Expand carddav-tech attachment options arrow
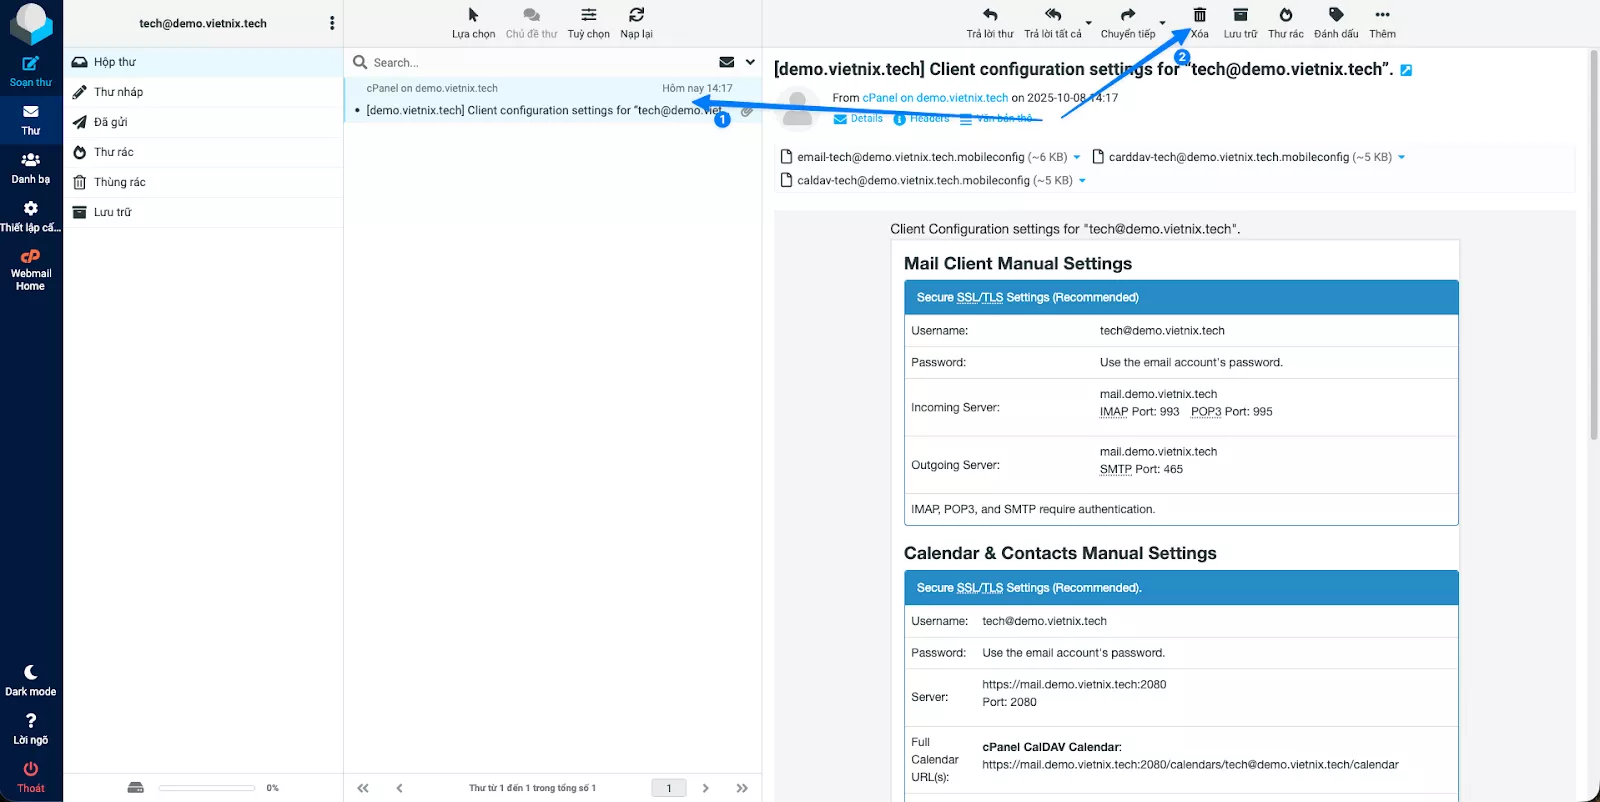The height and width of the screenshot is (802, 1600). point(1401,158)
